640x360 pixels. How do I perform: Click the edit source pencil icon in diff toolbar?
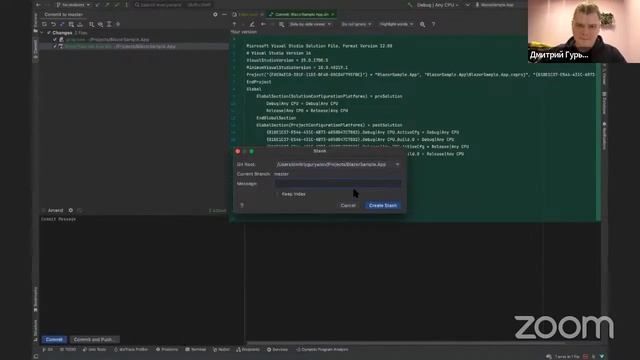coord(252,24)
